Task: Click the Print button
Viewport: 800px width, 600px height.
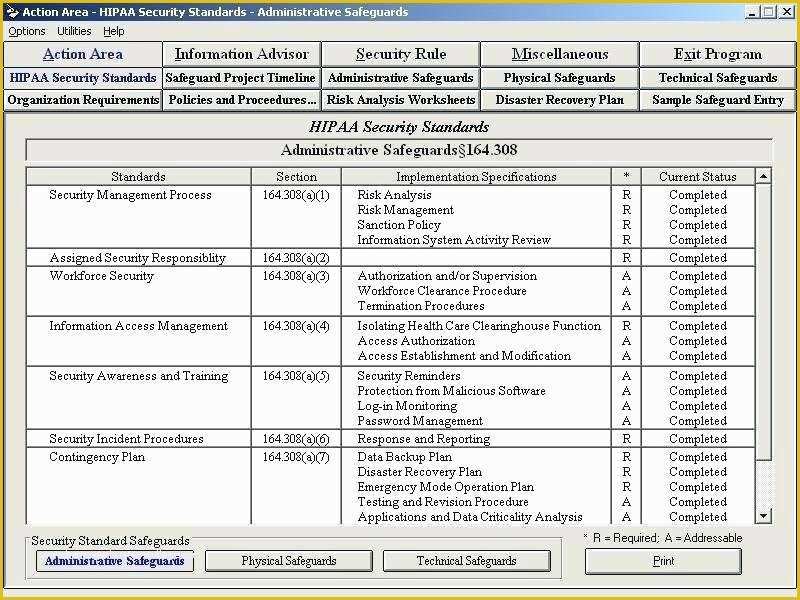Action: (x=663, y=561)
